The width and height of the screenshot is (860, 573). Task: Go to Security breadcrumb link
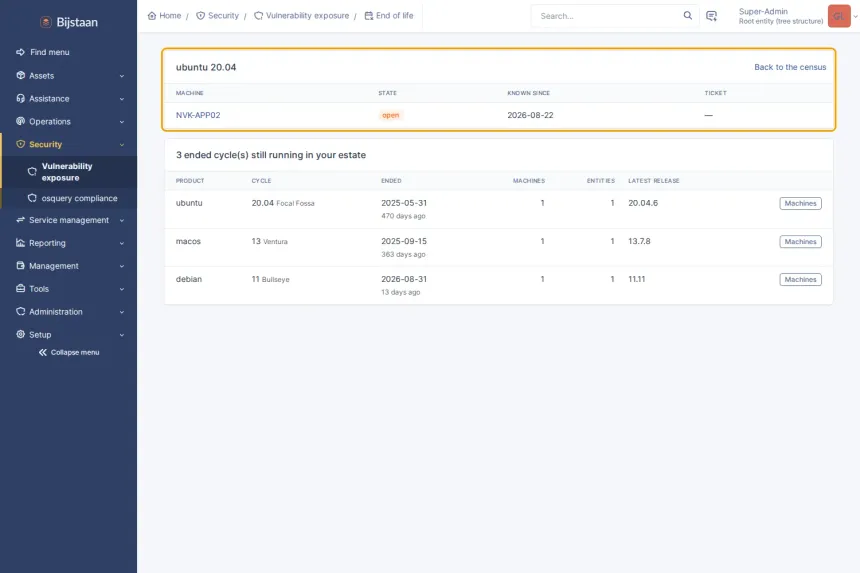(x=218, y=16)
